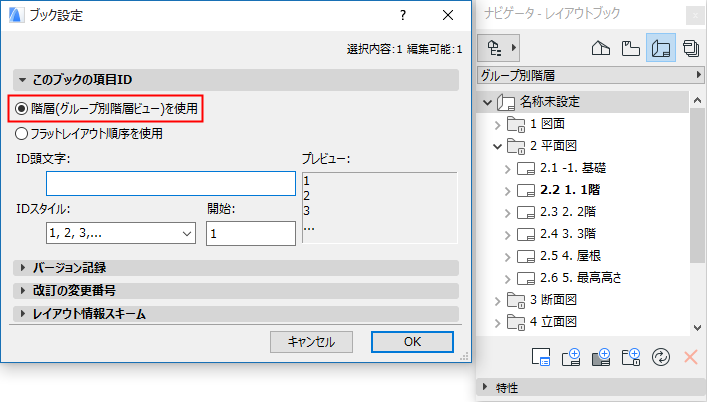Click the OK button

[412, 342]
